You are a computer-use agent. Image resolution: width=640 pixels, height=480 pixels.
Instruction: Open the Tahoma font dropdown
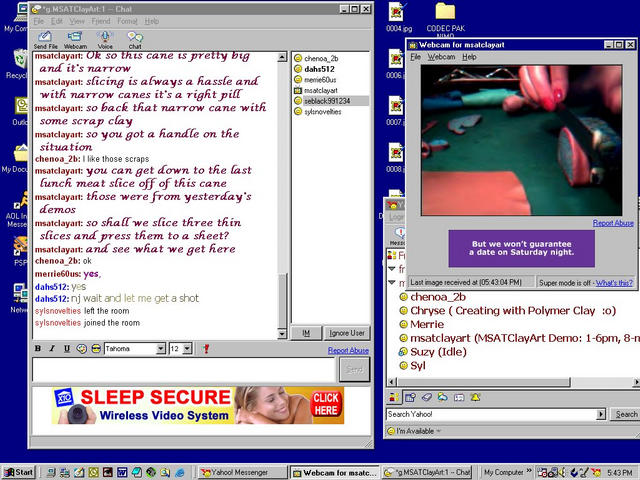pyautogui.click(x=161, y=349)
